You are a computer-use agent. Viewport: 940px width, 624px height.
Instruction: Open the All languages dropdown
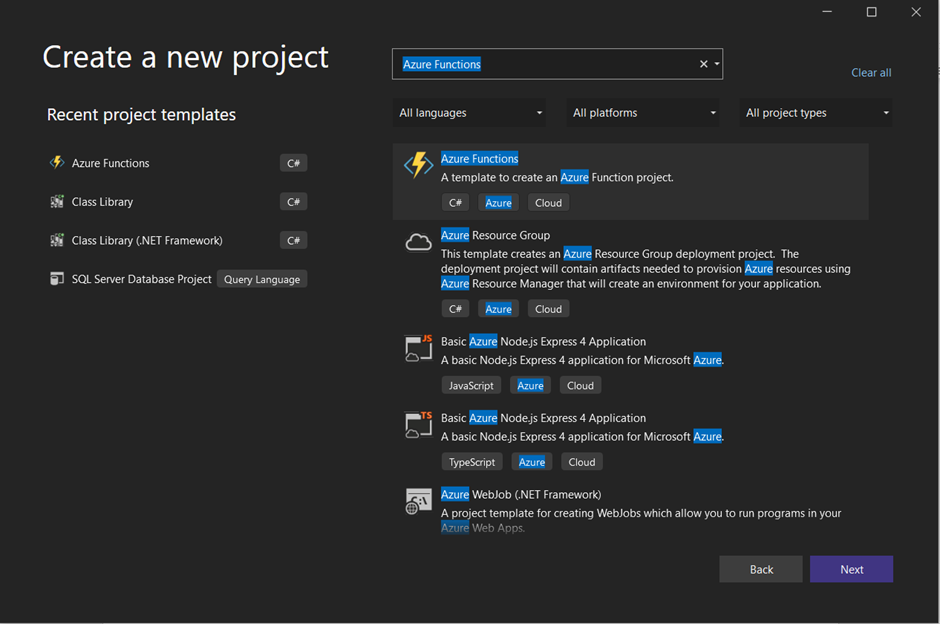point(469,113)
